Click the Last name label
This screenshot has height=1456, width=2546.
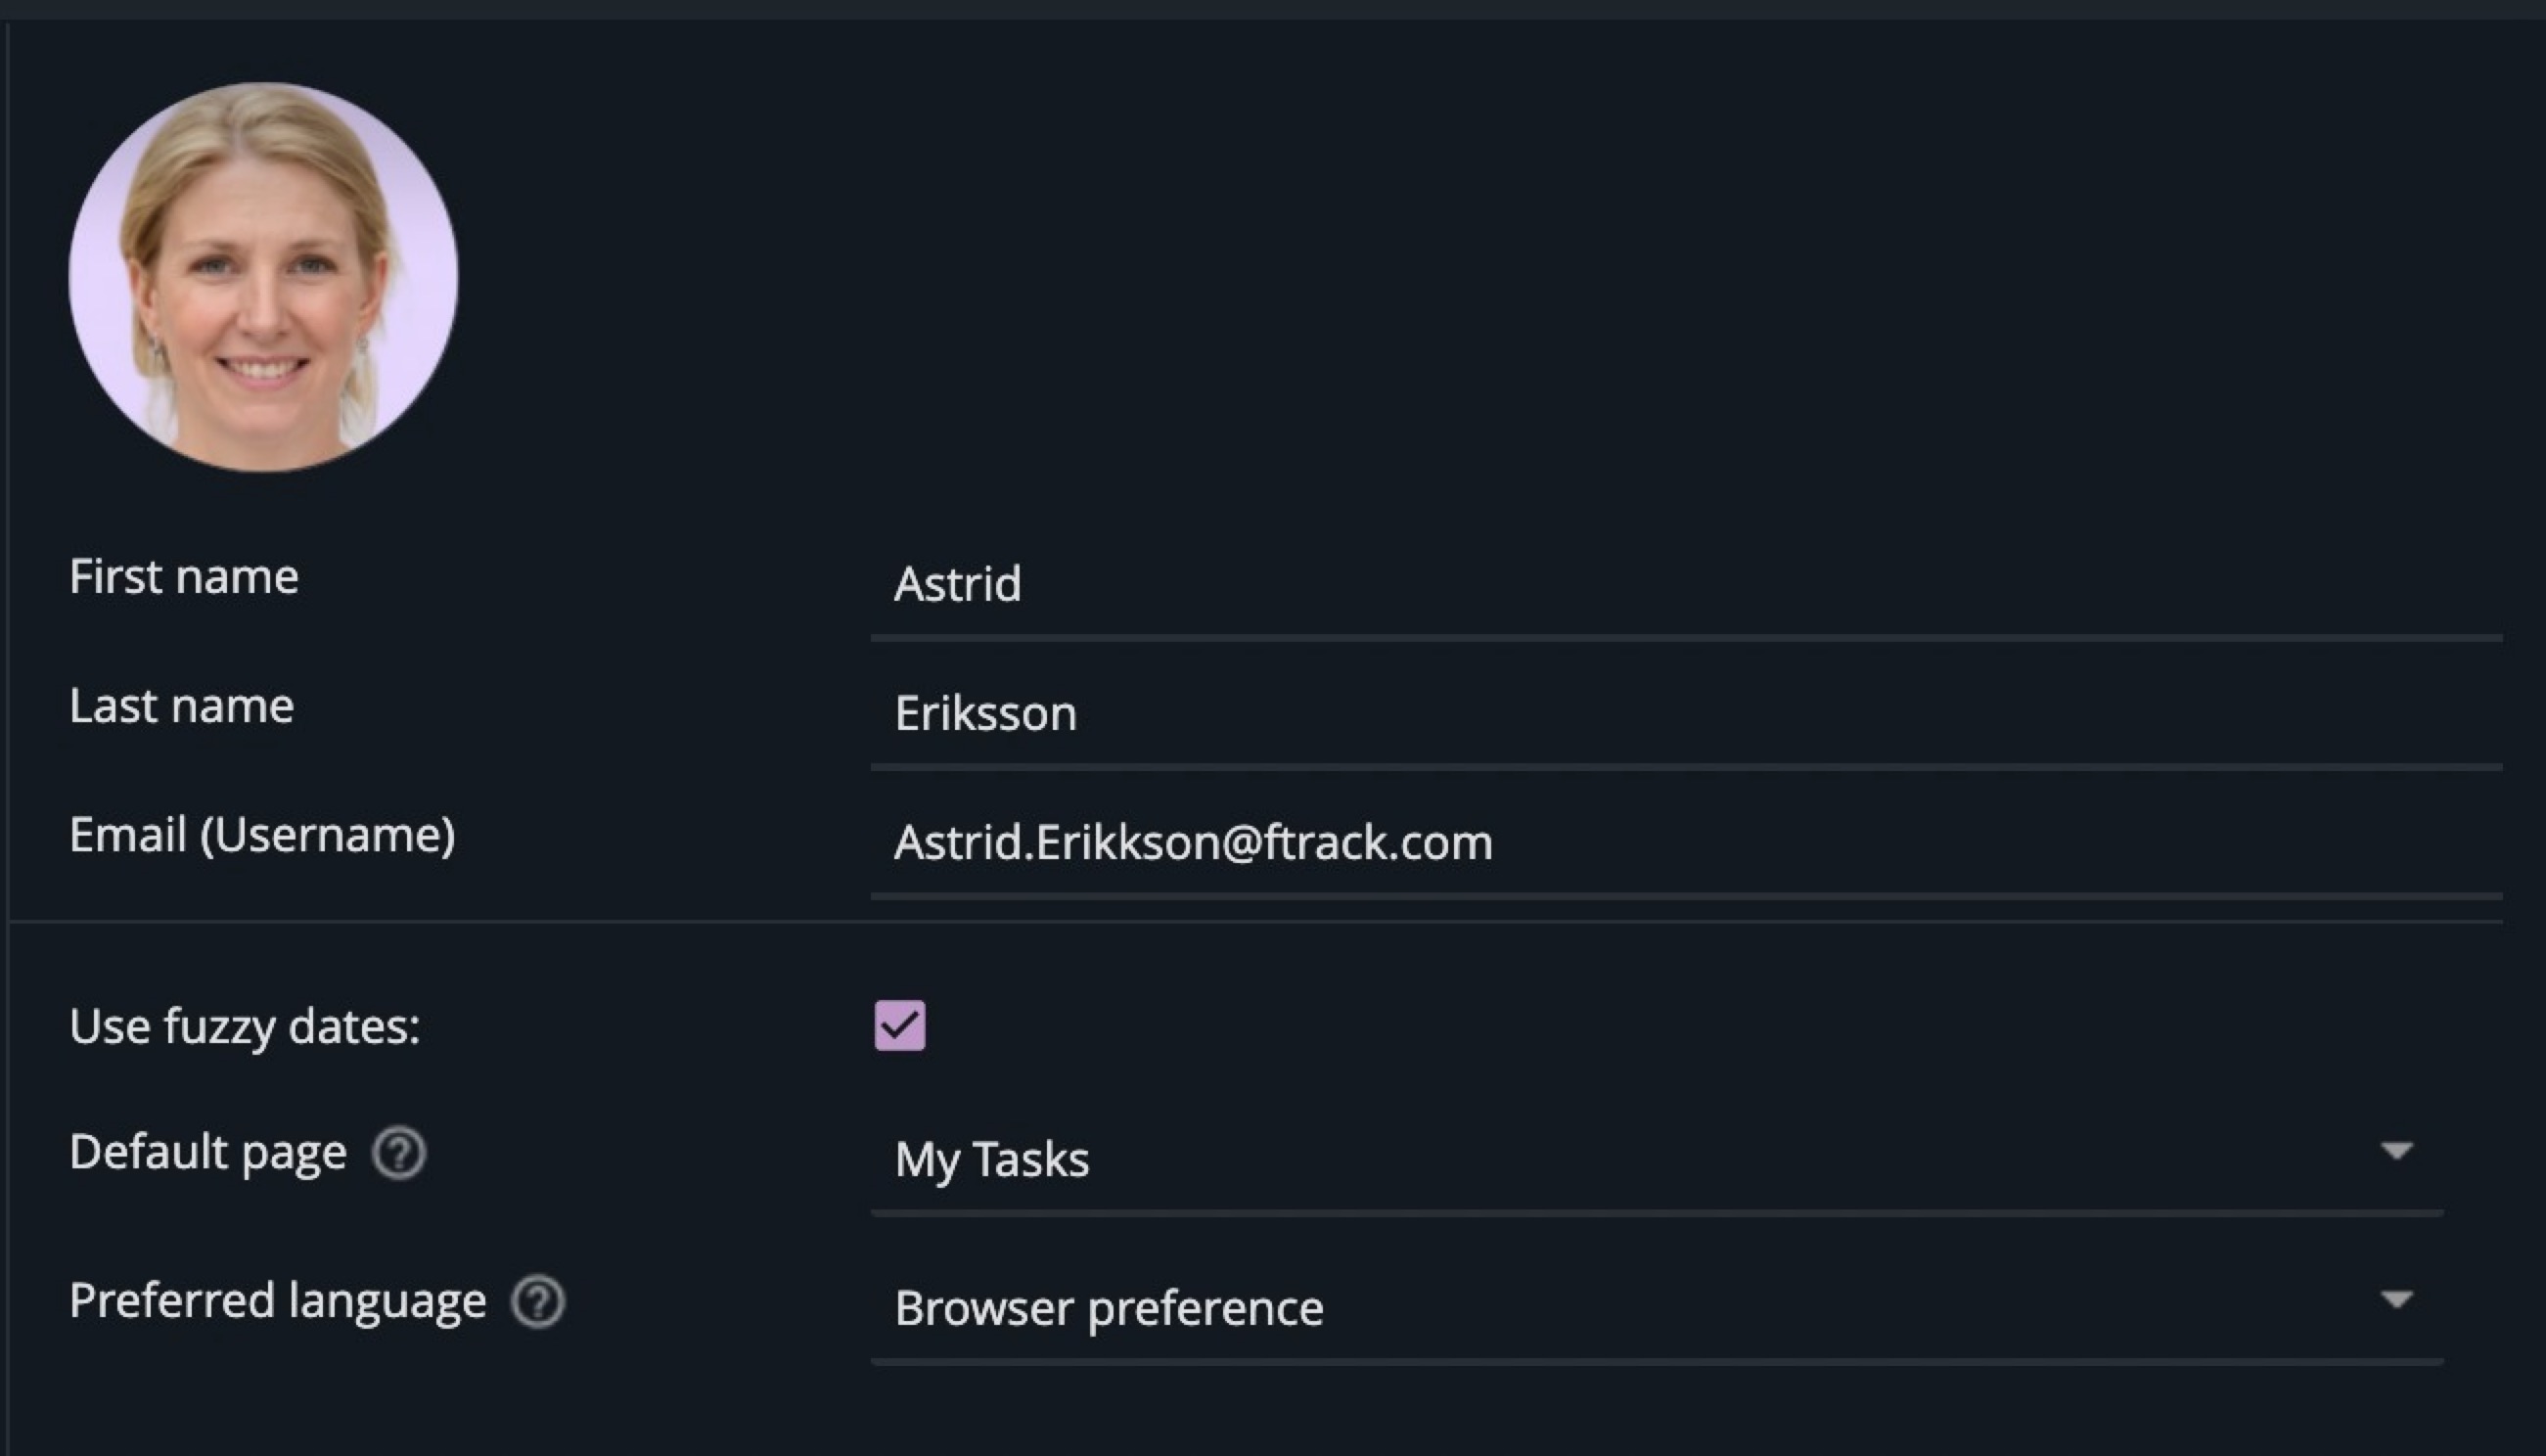[182, 706]
